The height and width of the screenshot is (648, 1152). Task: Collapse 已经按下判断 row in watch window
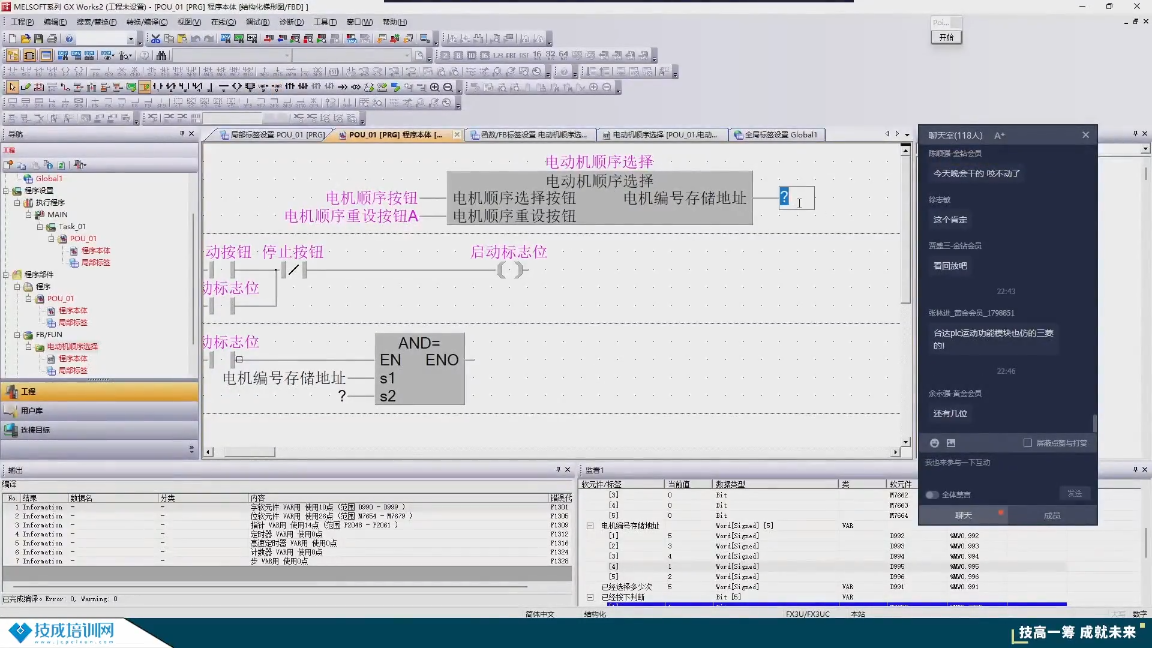(x=590, y=597)
